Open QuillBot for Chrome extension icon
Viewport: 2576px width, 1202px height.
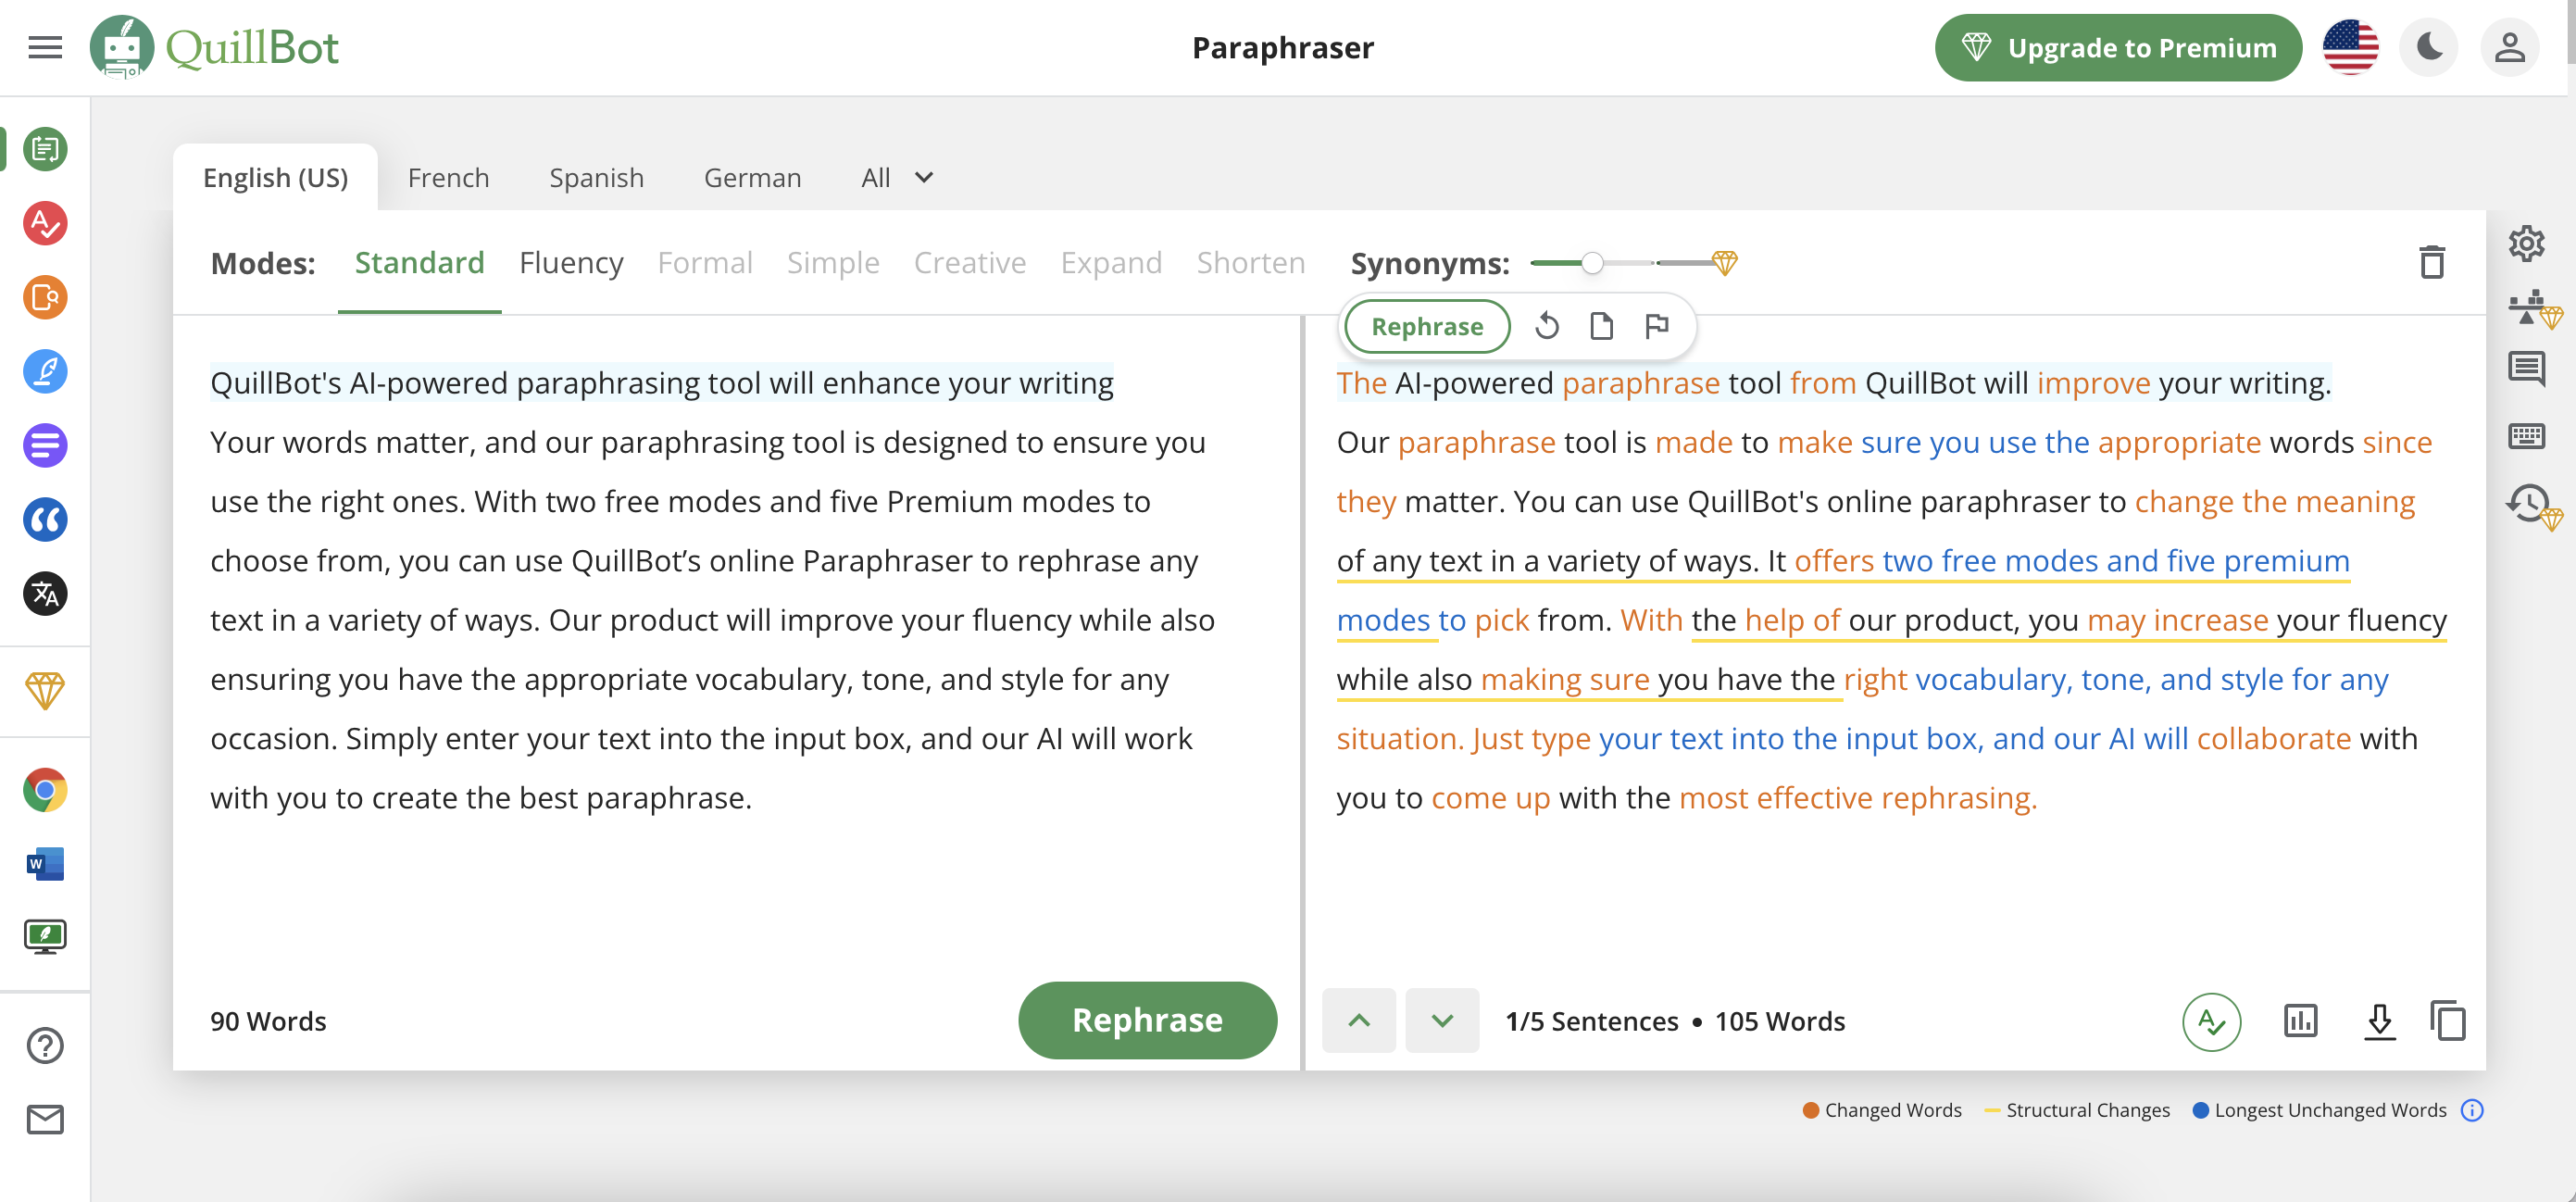tap(45, 790)
